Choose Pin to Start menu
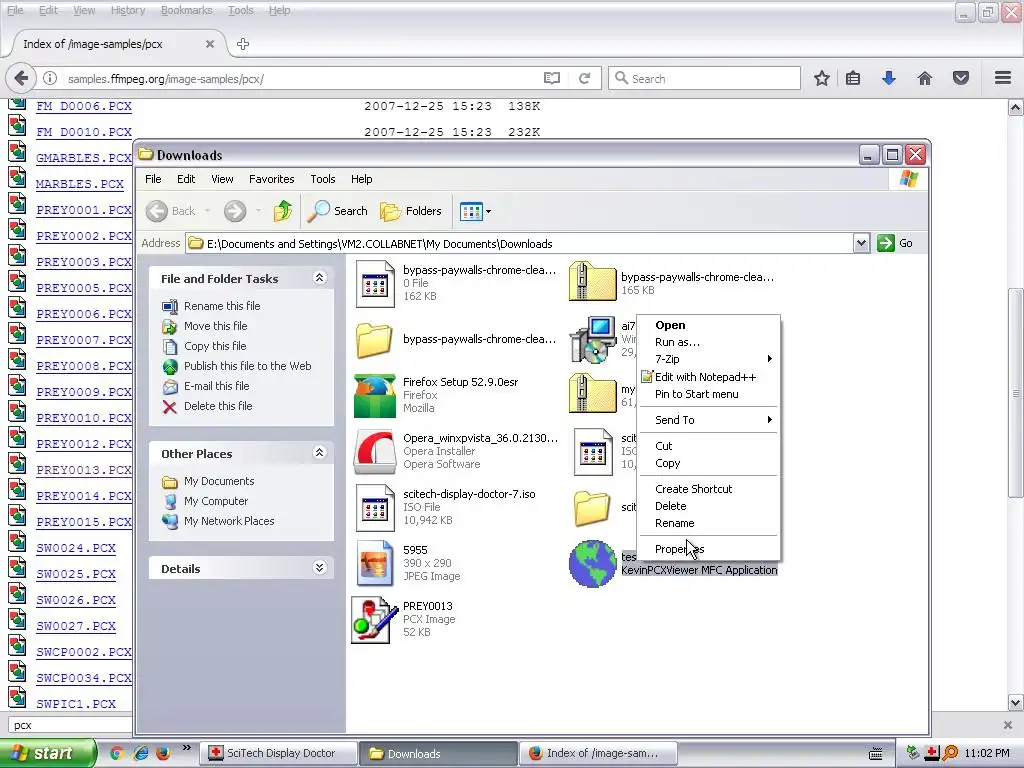This screenshot has height=768, width=1024. pos(709,394)
